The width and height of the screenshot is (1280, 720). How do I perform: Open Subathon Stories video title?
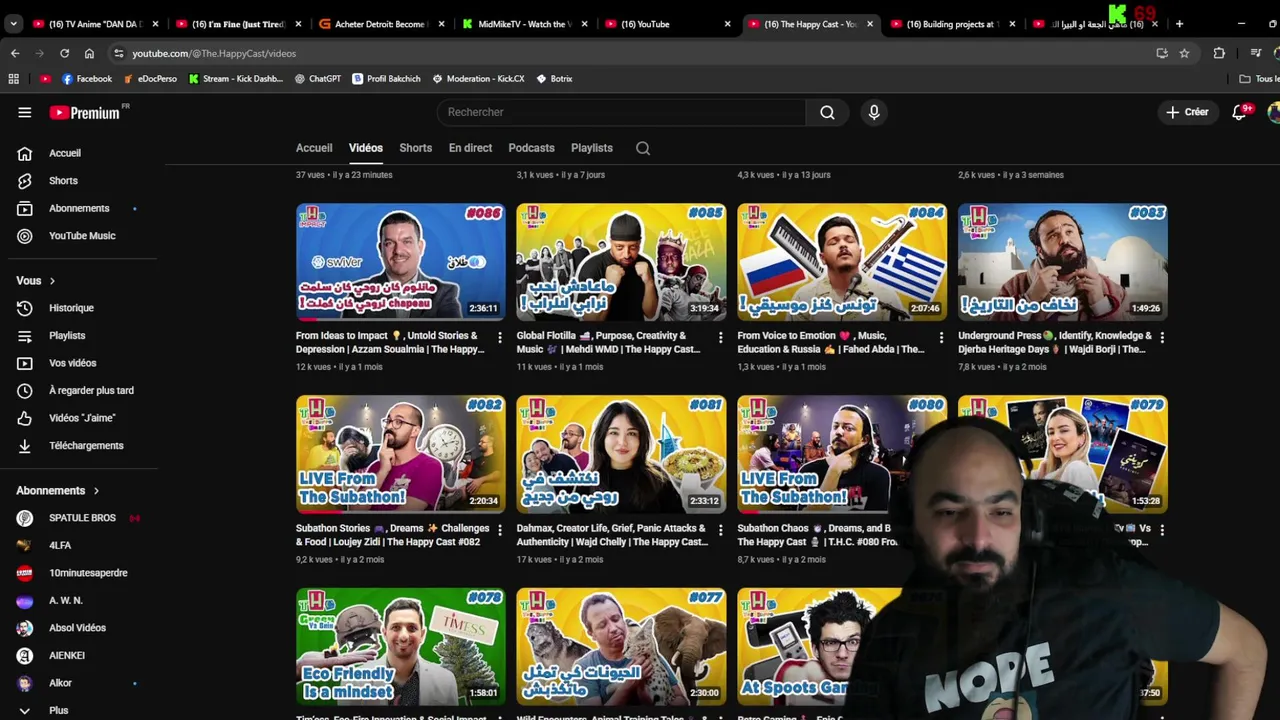pos(392,535)
